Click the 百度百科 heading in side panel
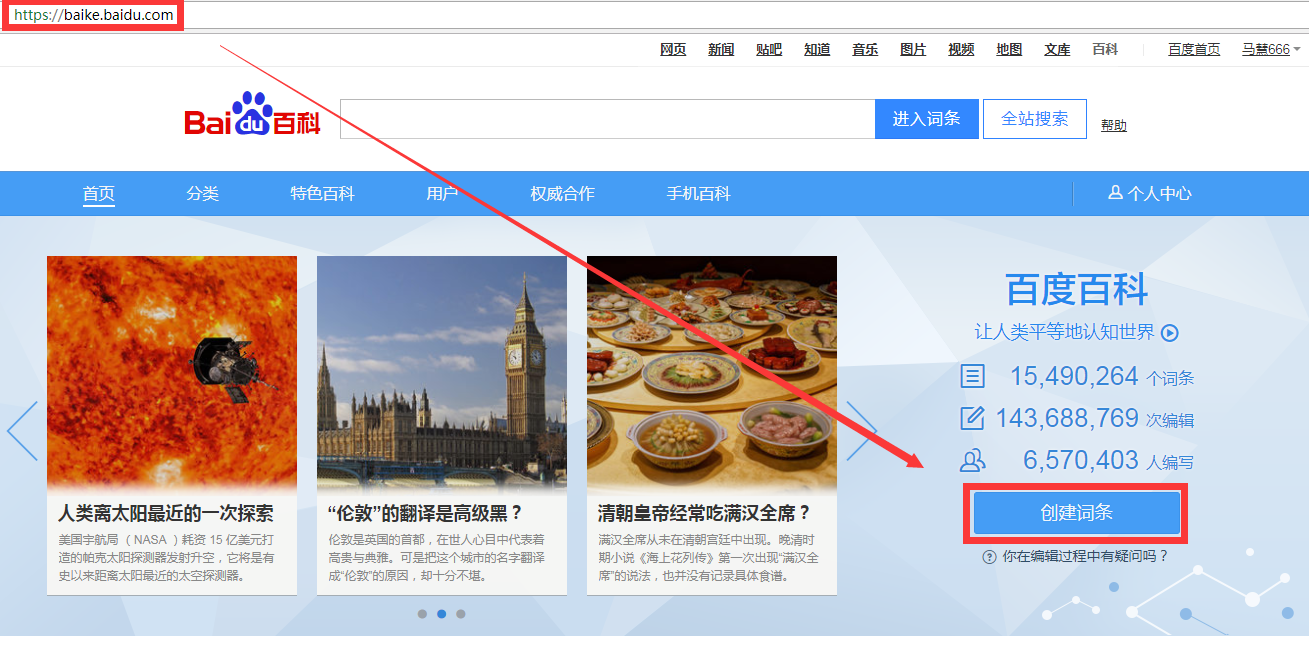This screenshot has width=1309, height=652. 1077,291
